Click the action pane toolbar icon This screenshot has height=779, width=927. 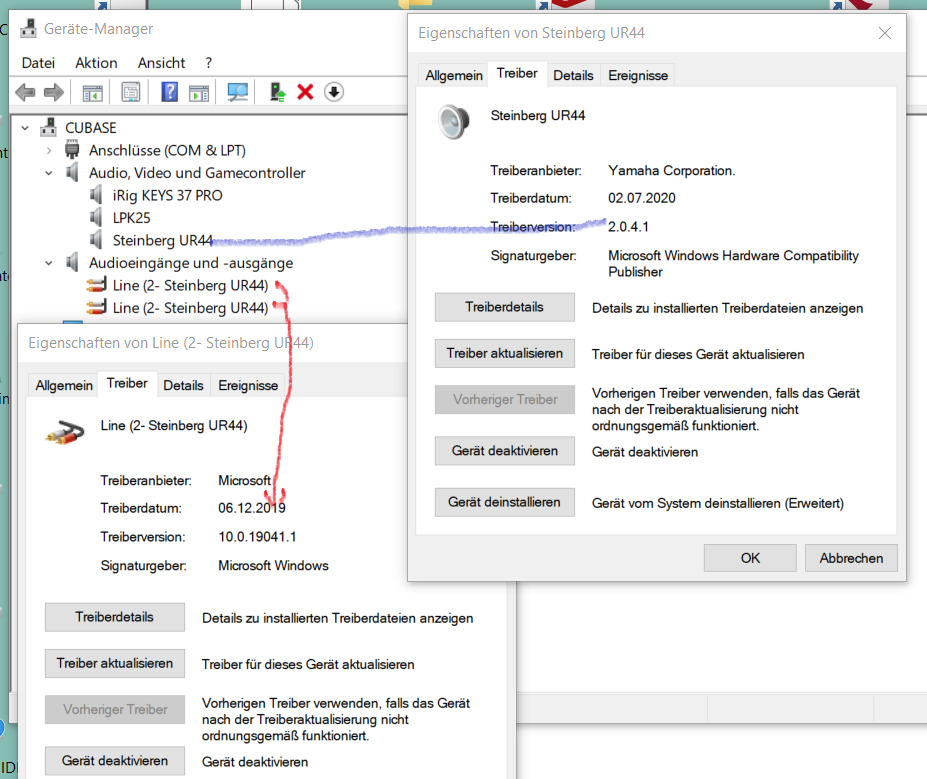pos(199,92)
